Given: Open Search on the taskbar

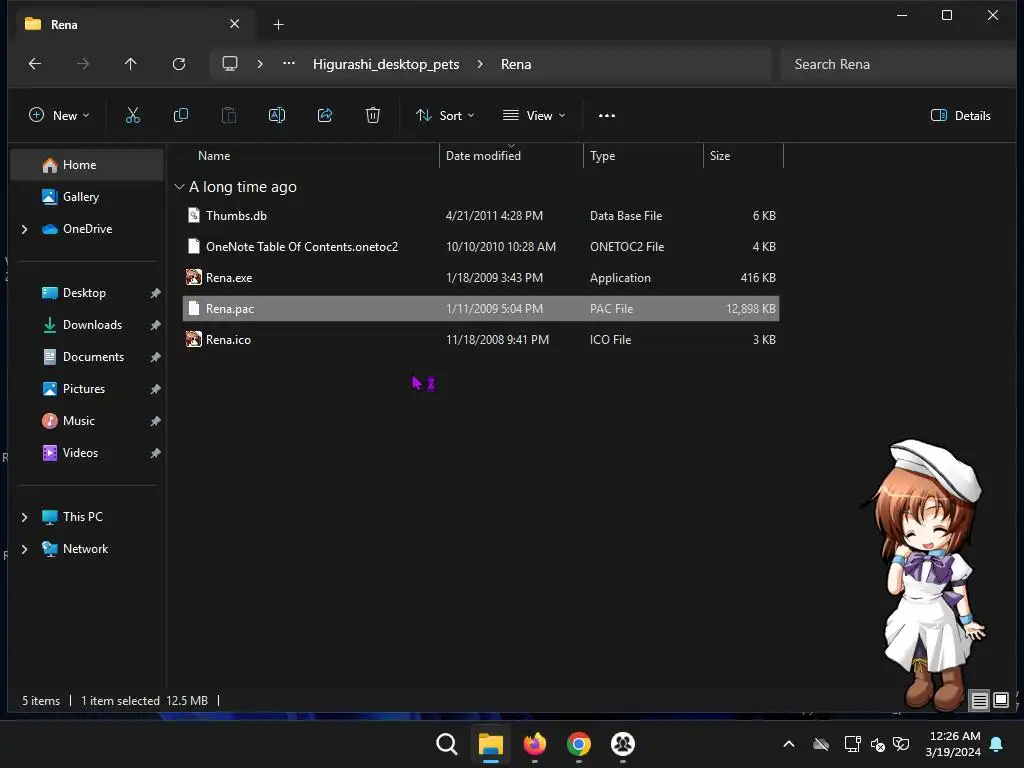Looking at the screenshot, I should (447, 744).
